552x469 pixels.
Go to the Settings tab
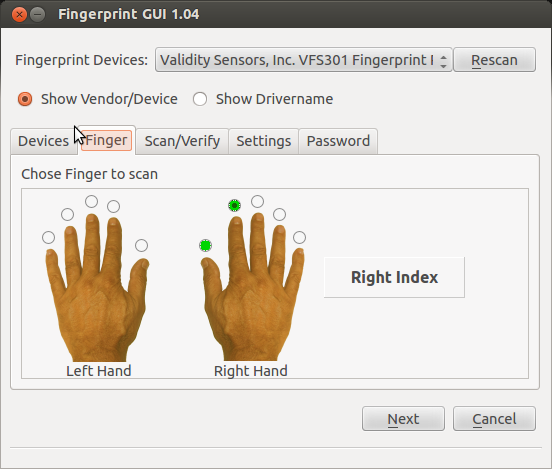pos(264,141)
